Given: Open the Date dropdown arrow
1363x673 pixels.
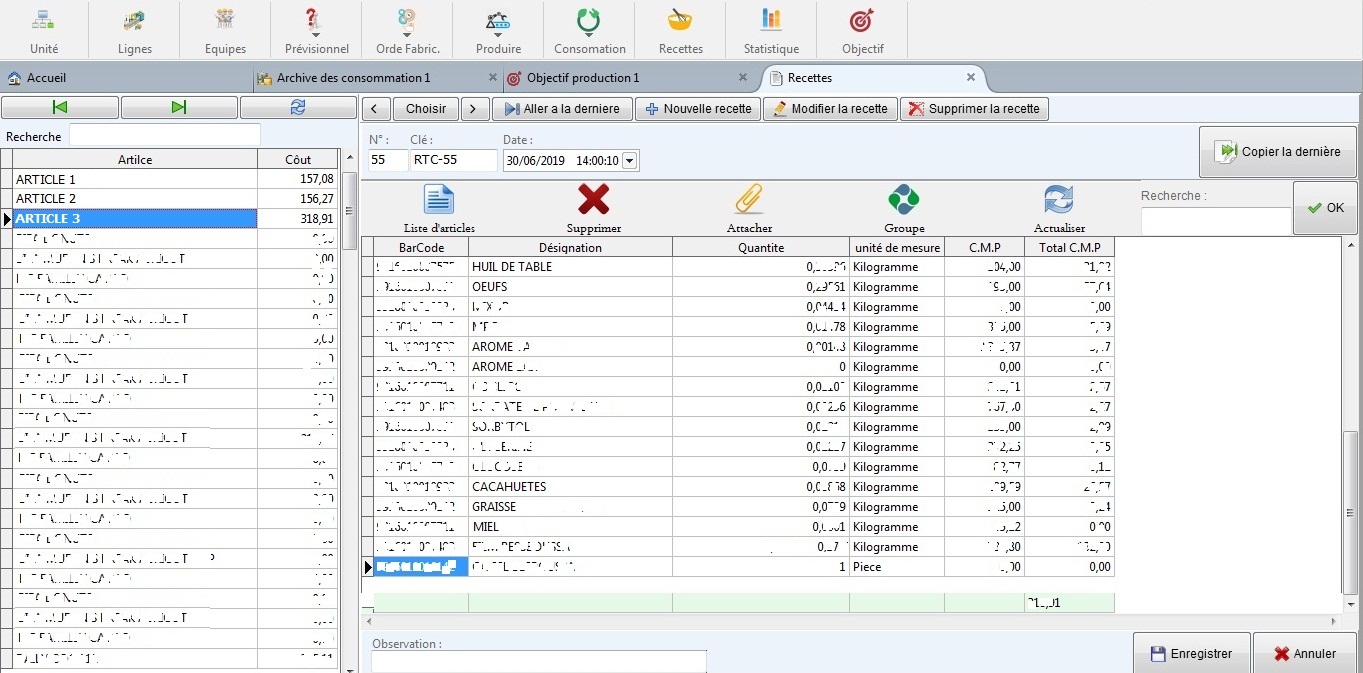Looking at the screenshot, I should point(629,161).
